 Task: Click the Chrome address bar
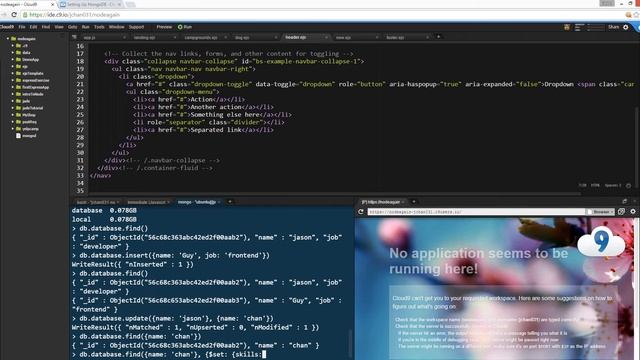pyautogui.click(x=322, y=15)
